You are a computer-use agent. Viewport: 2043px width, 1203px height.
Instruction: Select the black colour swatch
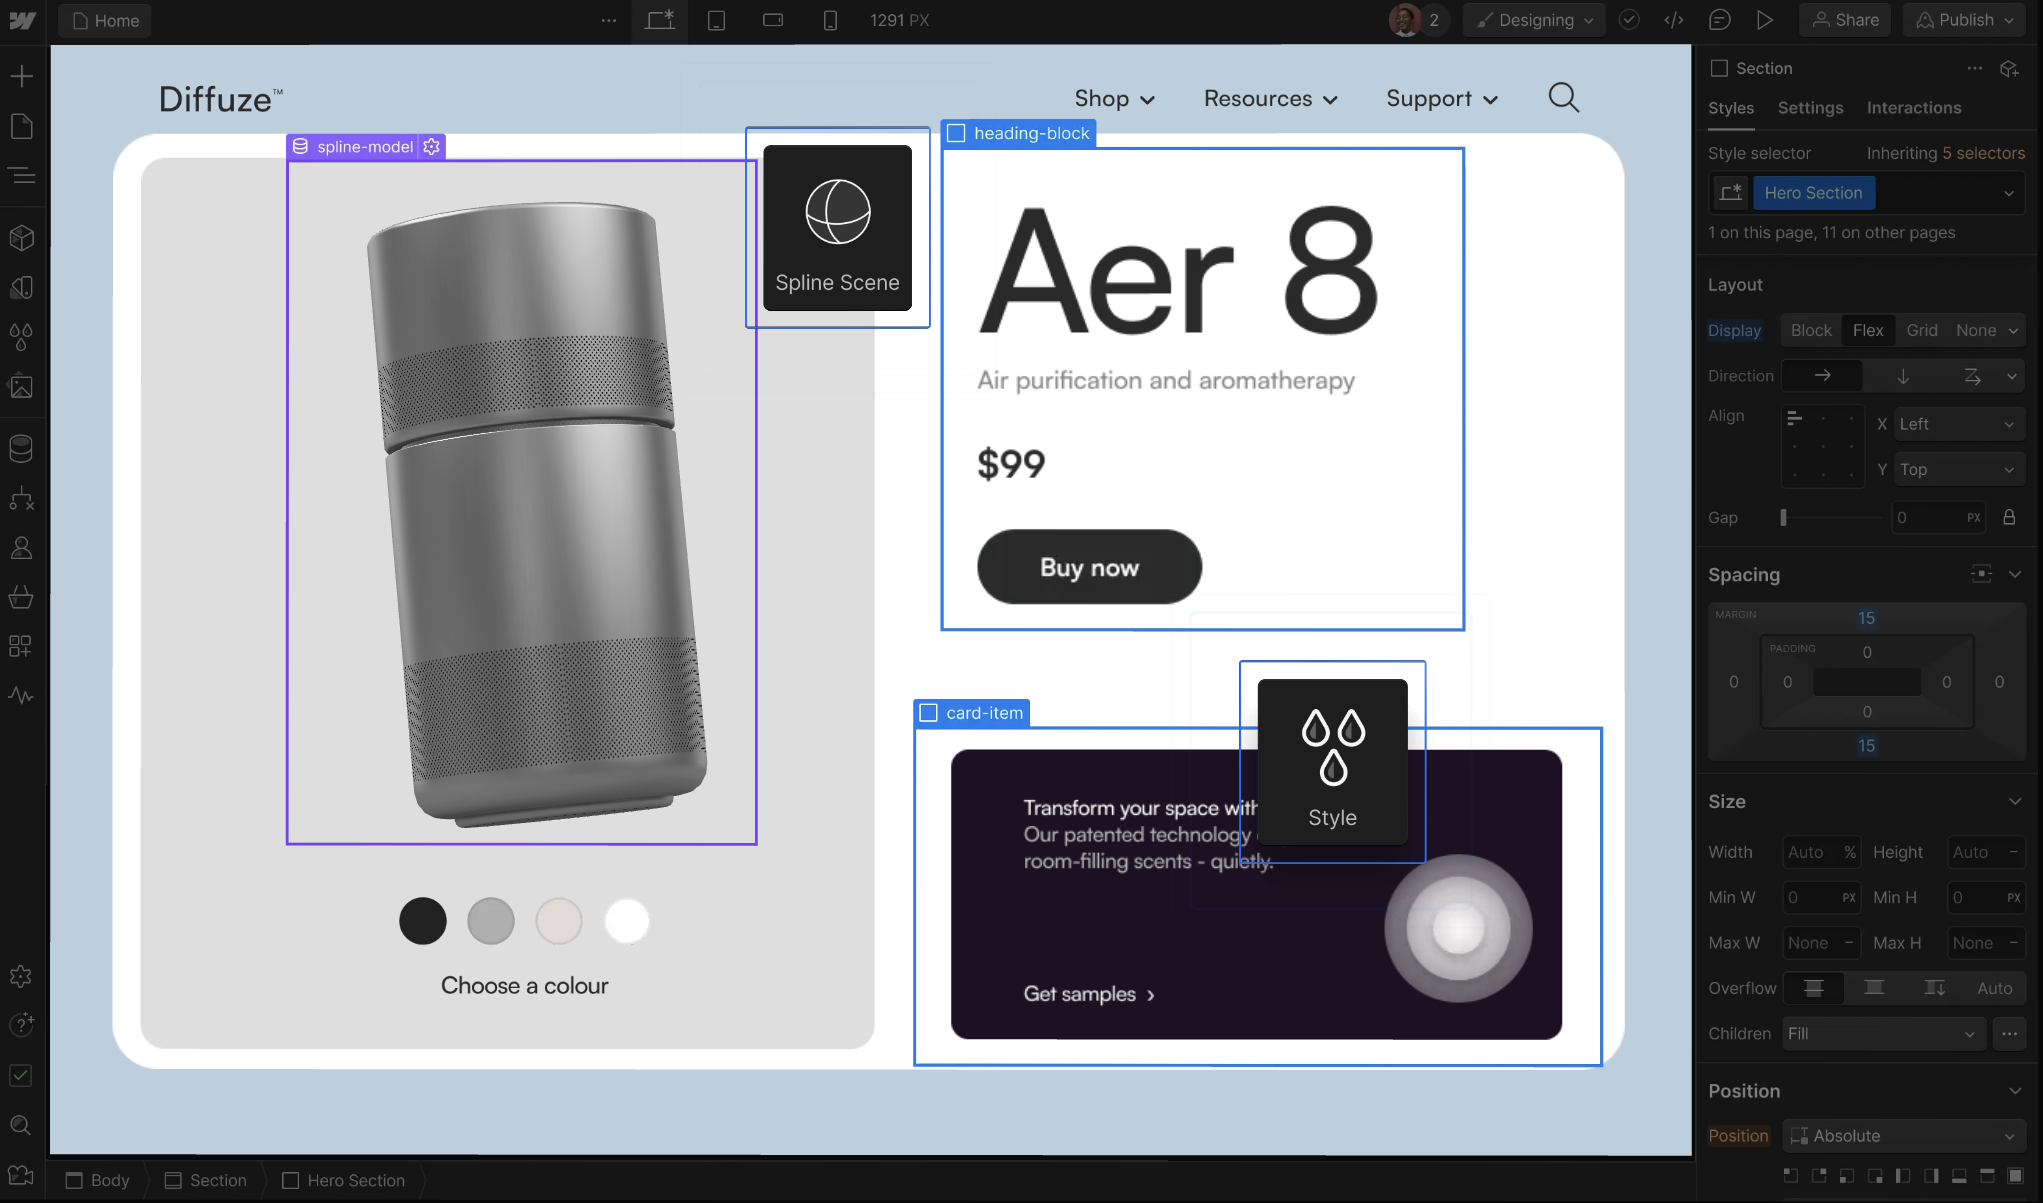point(423,921)
